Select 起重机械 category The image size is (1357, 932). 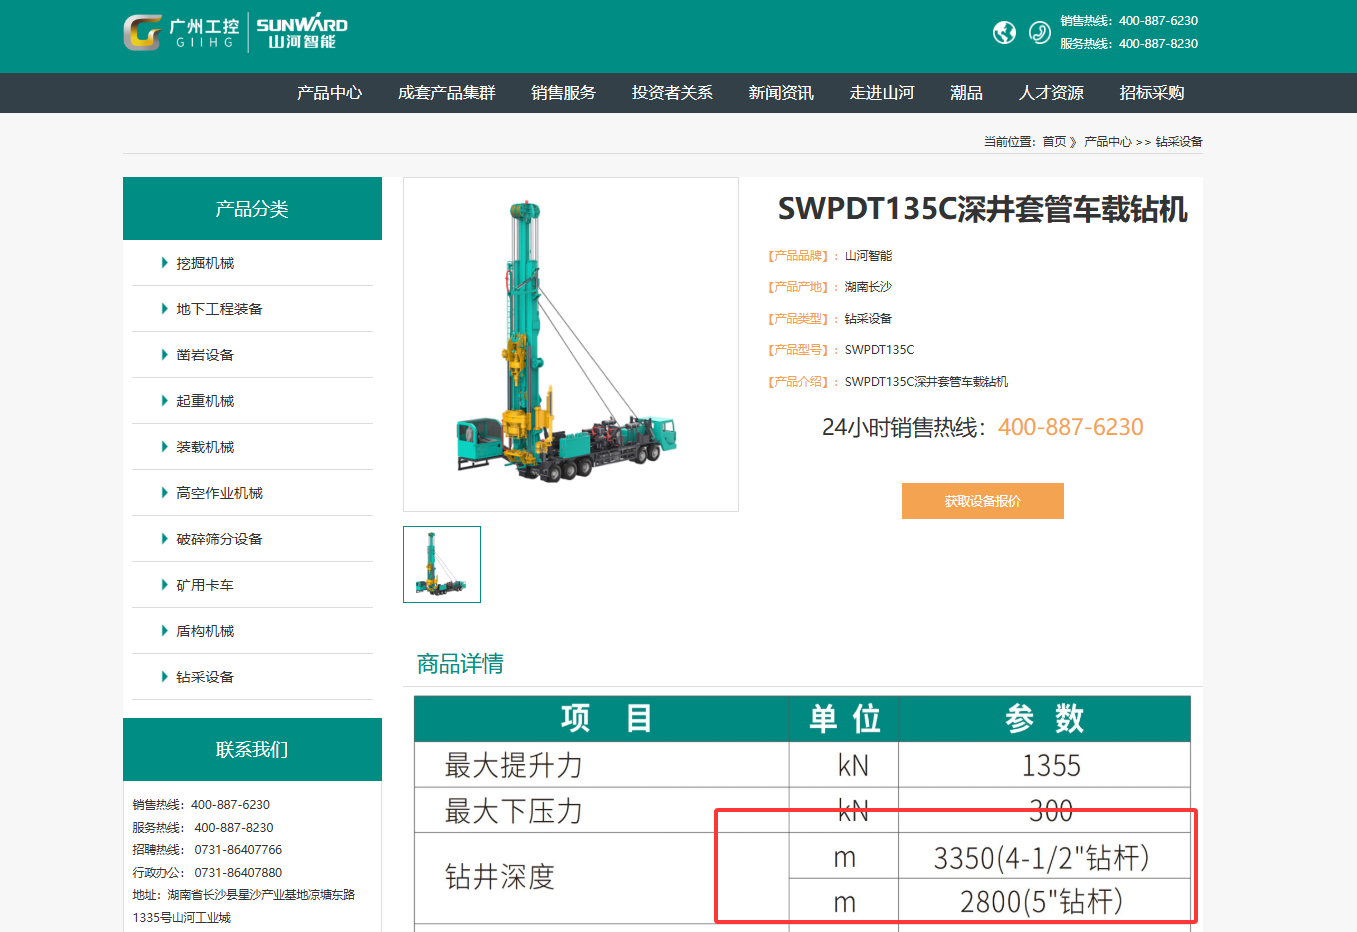click(x=205, y=401)
